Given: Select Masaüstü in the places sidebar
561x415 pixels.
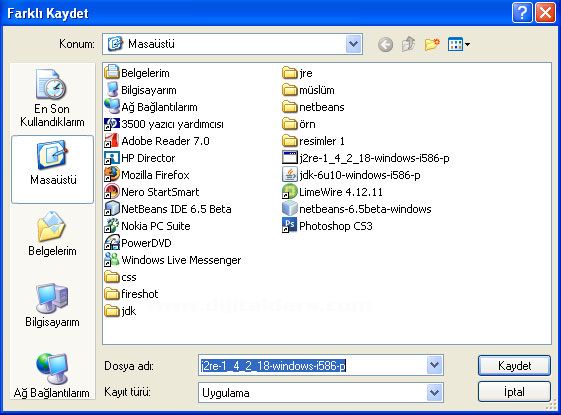Looking at the screenshot, I should 53,169.
